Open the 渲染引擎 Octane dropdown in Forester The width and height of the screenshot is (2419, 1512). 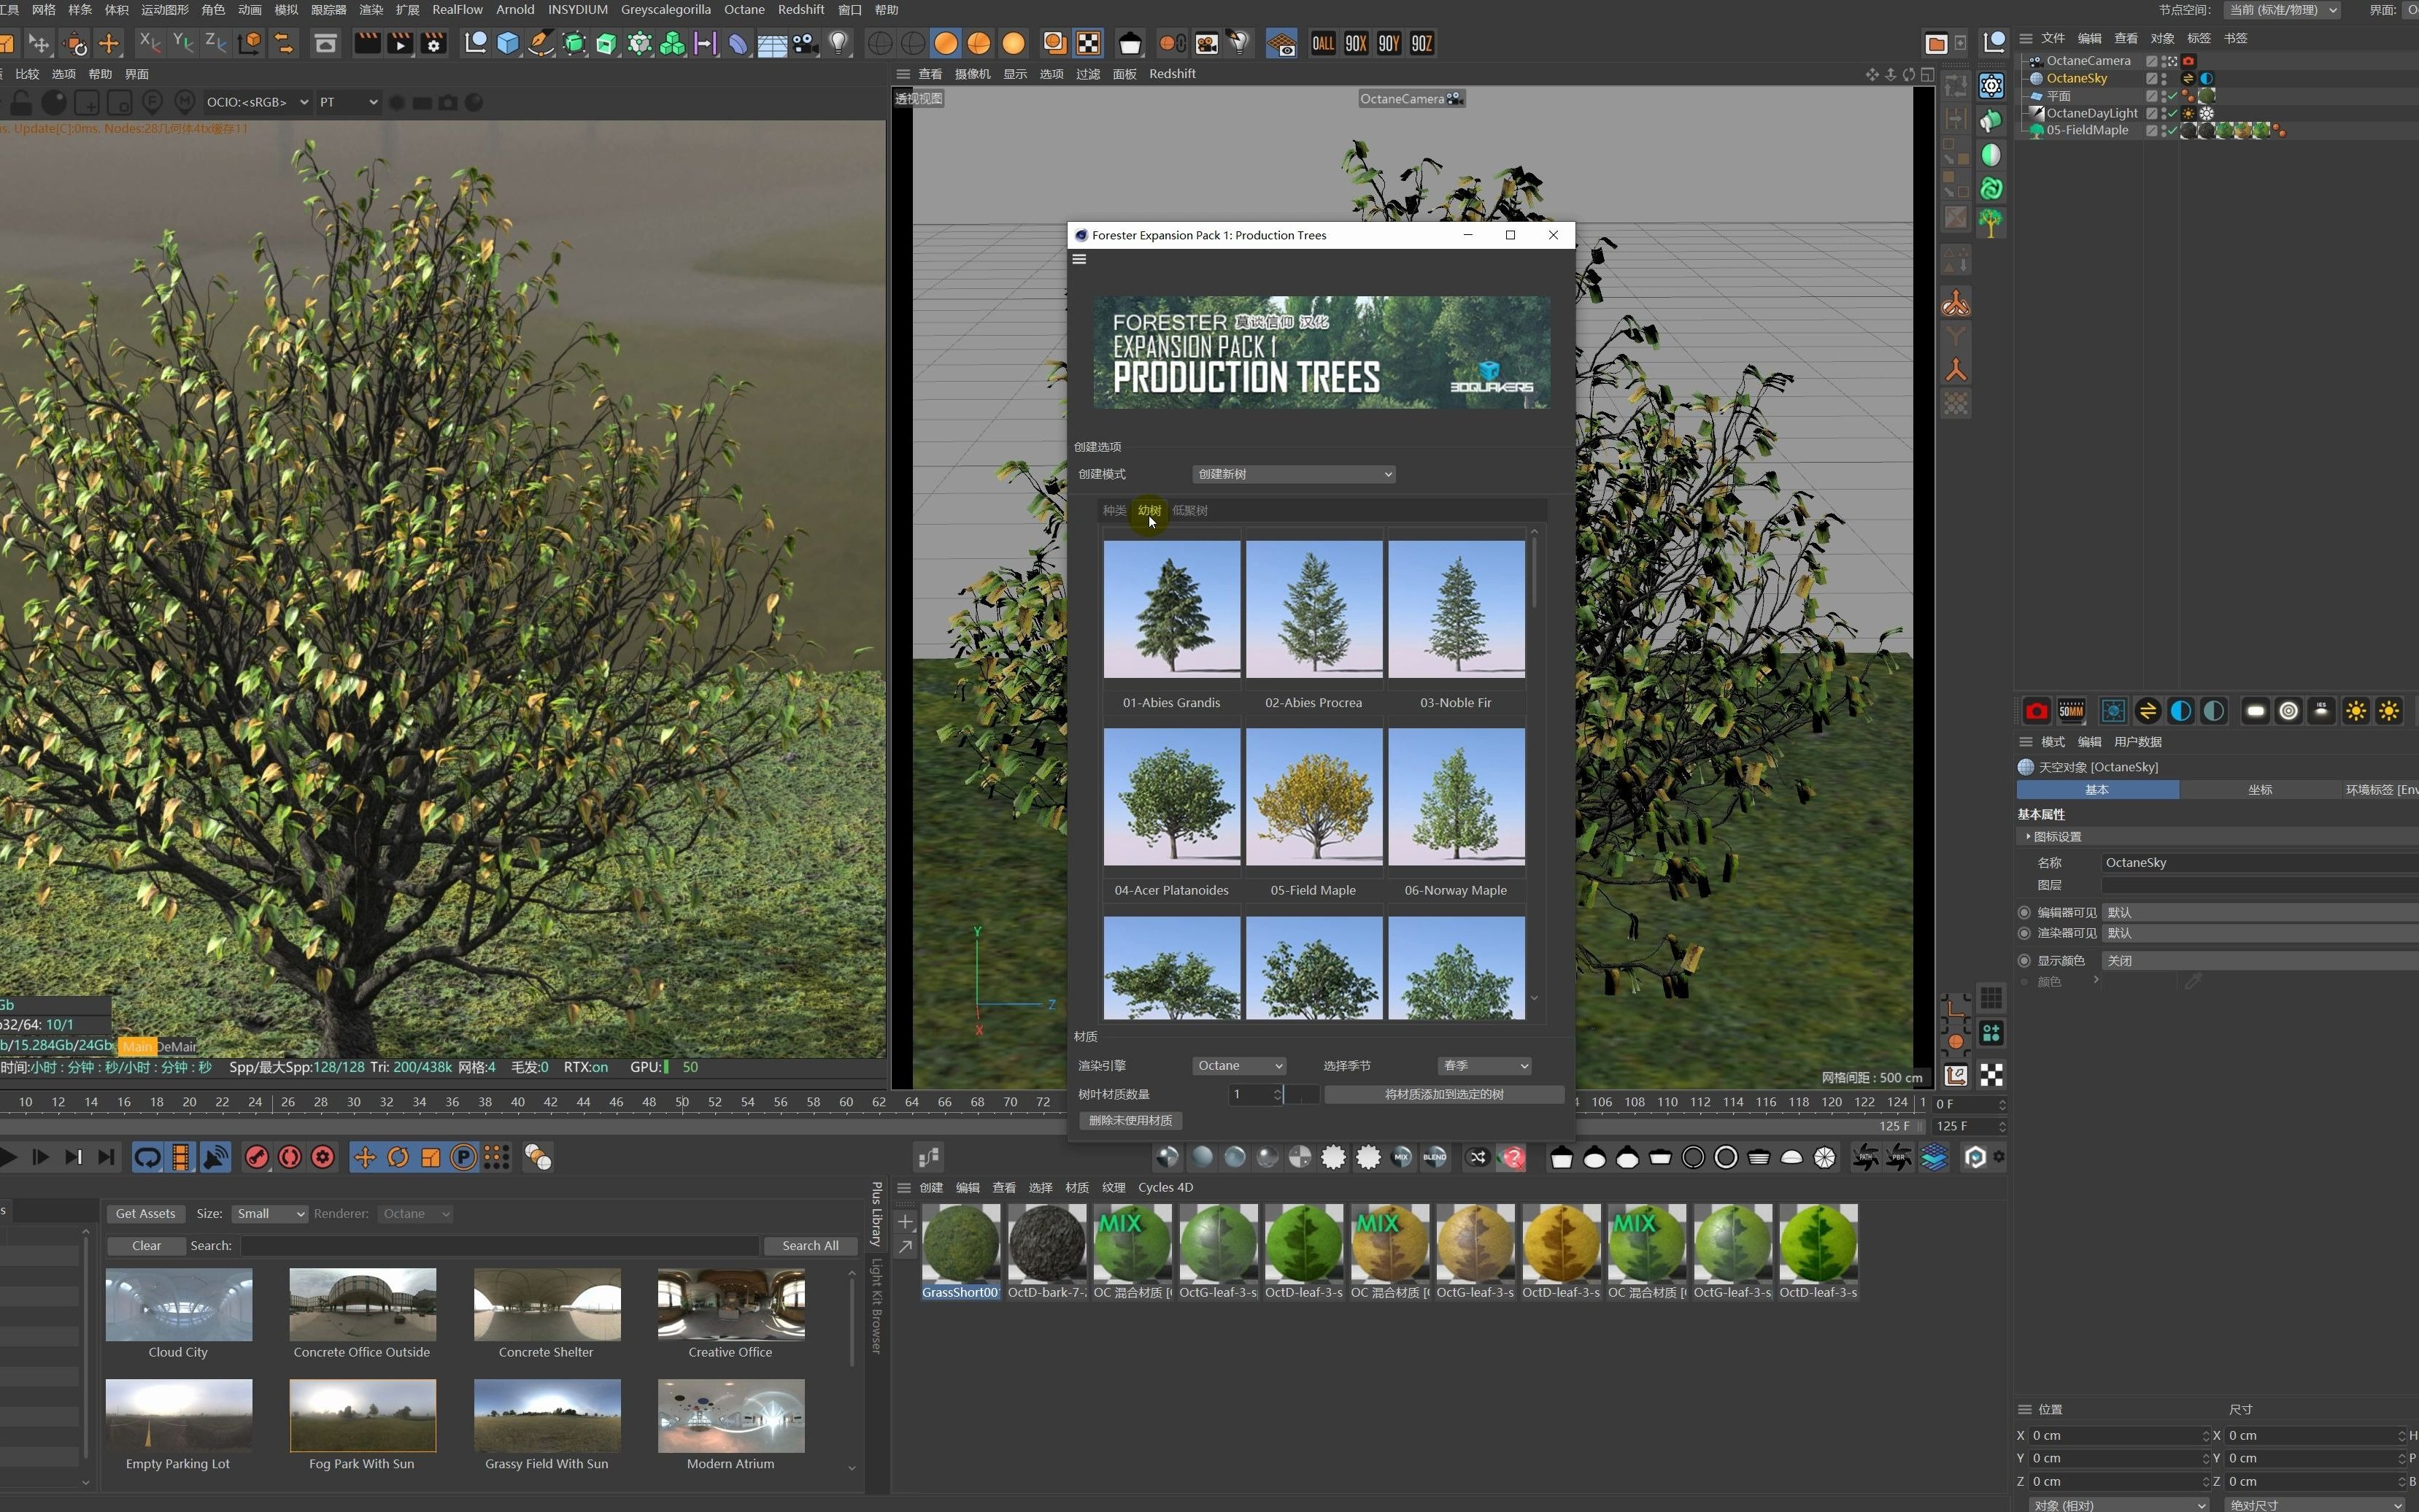tap(1239, 1066)
